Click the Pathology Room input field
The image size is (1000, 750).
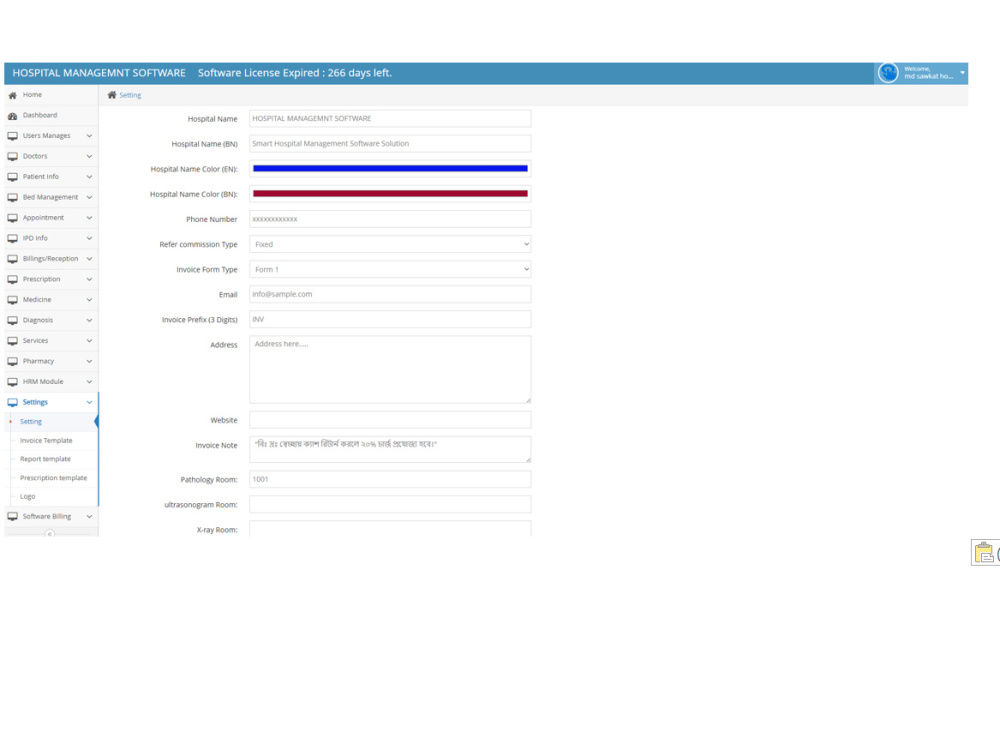[390, 479]
